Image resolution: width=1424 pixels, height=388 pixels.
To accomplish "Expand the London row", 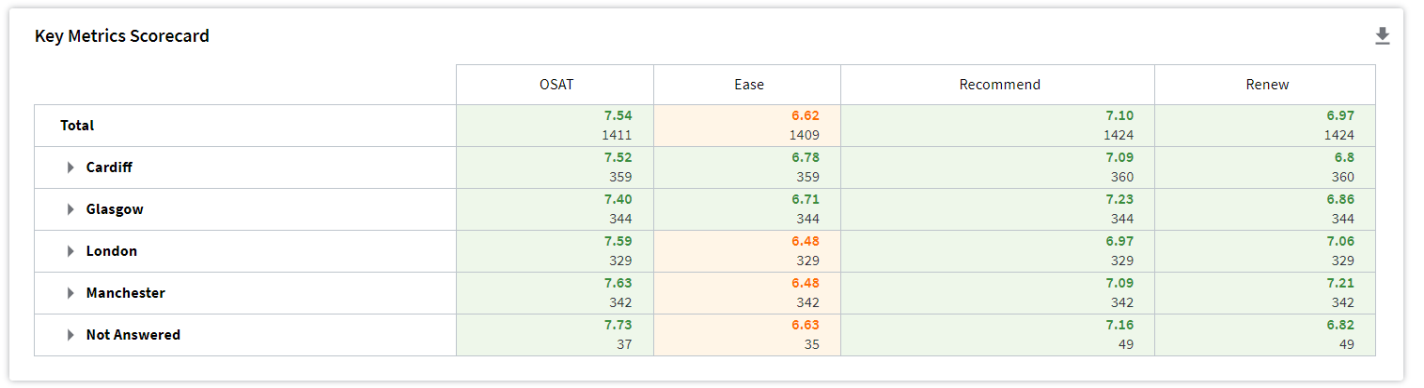I will [71, 252].
